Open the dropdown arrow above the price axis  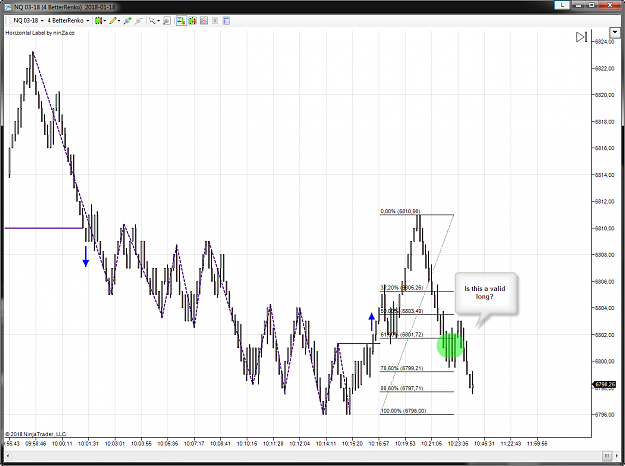[614, 32]
